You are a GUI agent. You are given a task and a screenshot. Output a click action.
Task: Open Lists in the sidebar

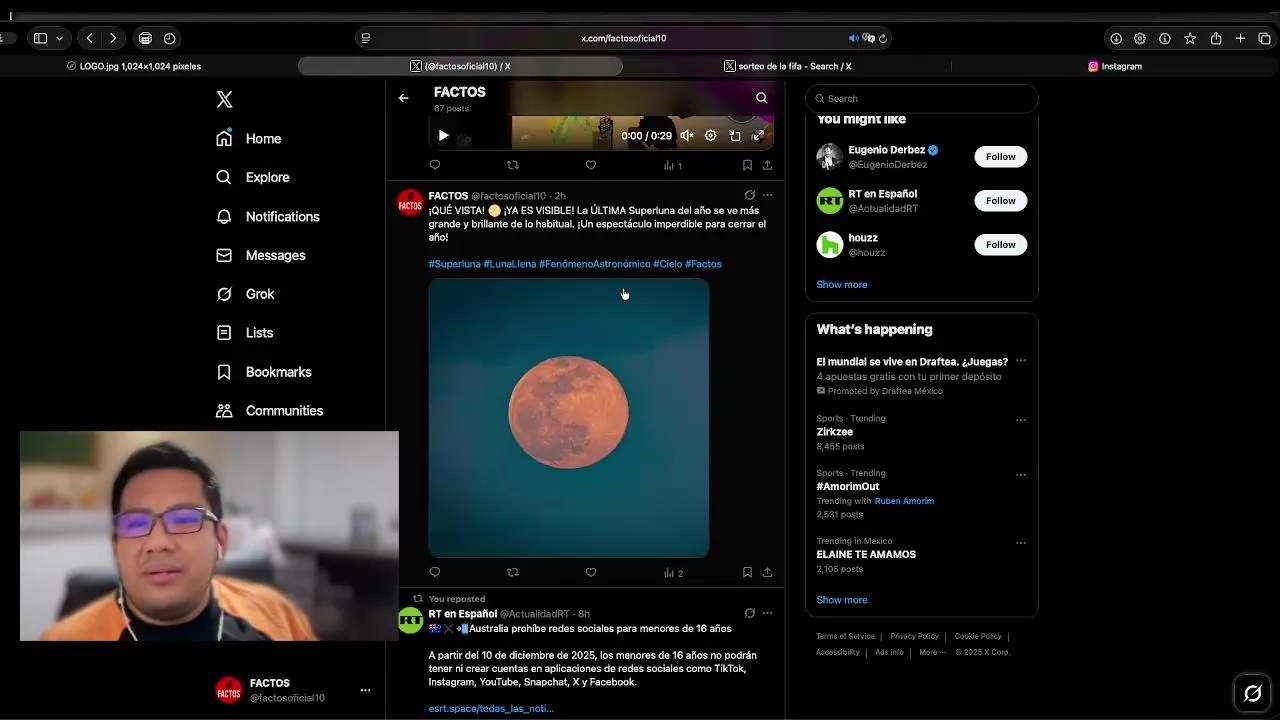point(245,333)
